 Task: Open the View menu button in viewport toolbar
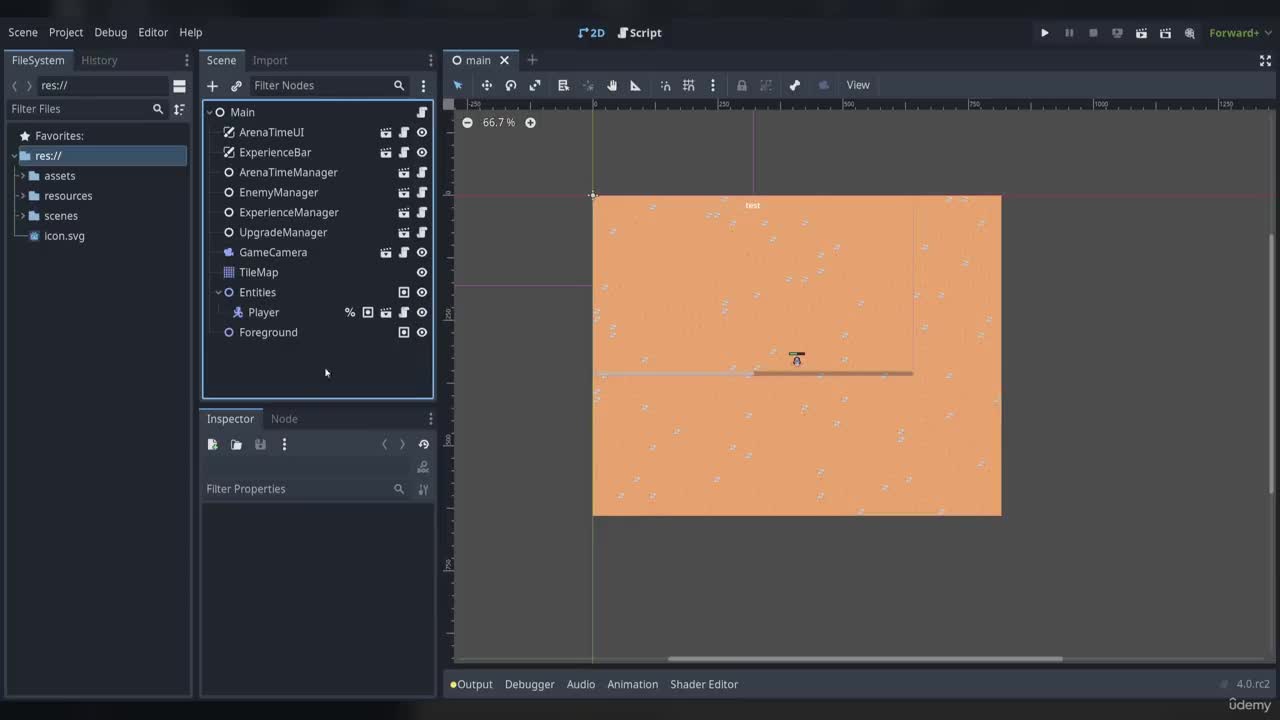pyautogui.click(x=858, y=85)
